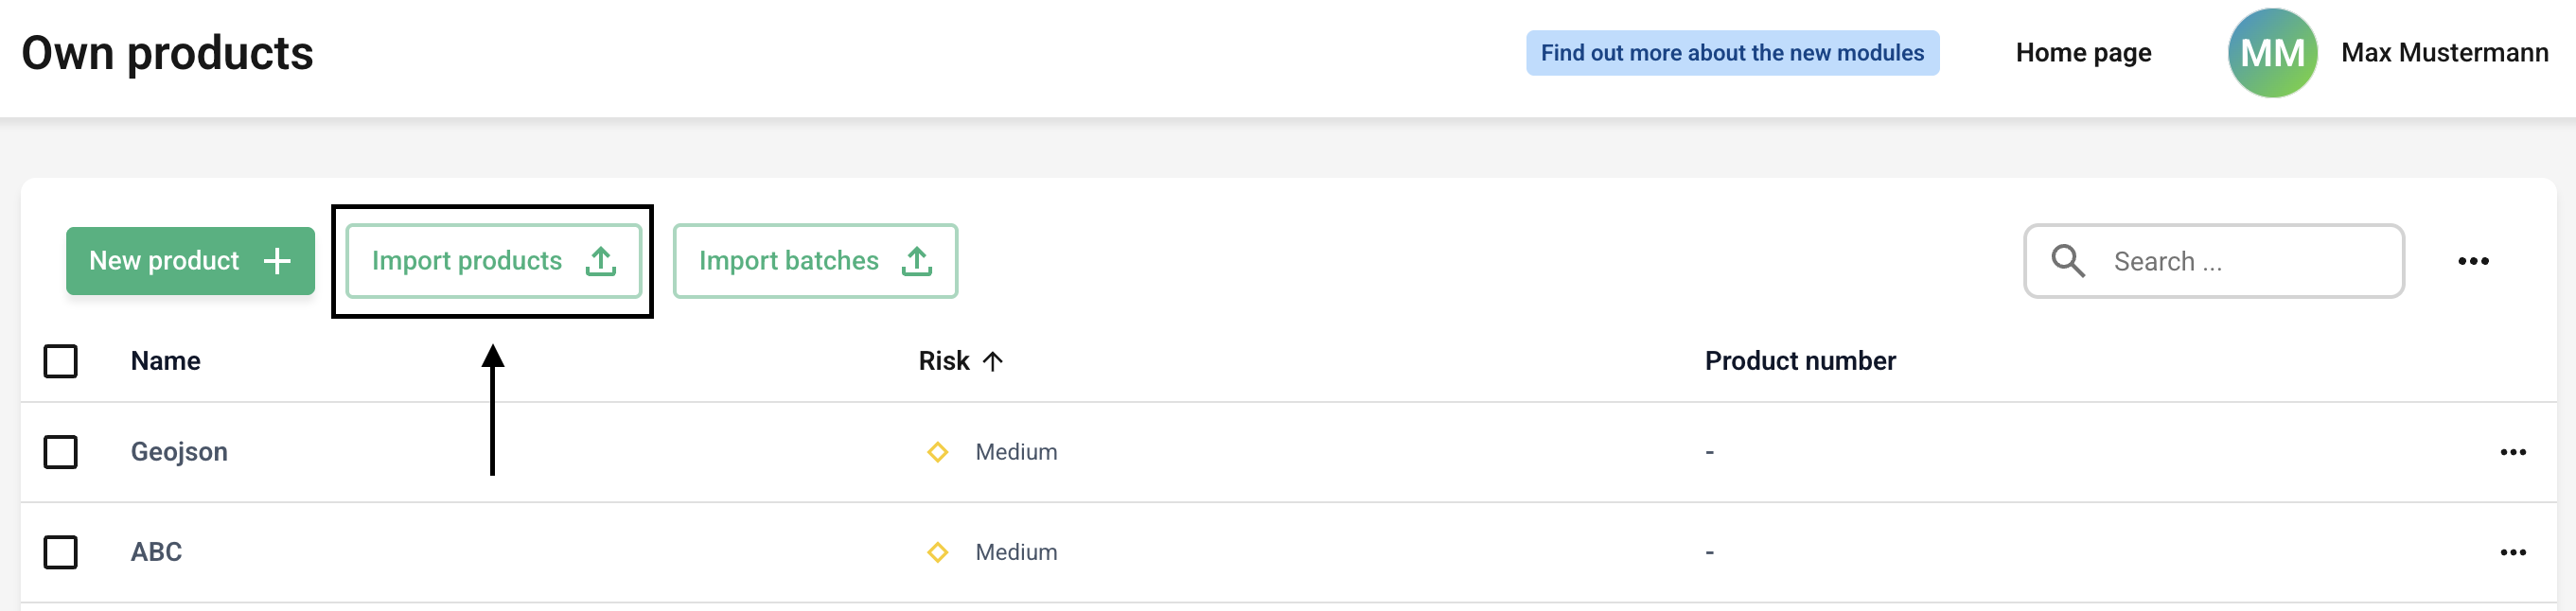Sort by the Product number column

point(1799,361)
